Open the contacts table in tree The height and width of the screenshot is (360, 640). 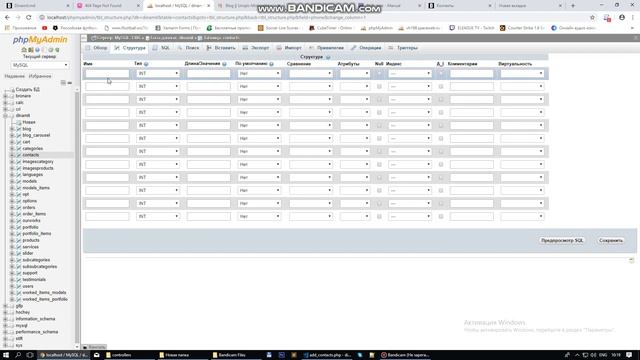31,155
